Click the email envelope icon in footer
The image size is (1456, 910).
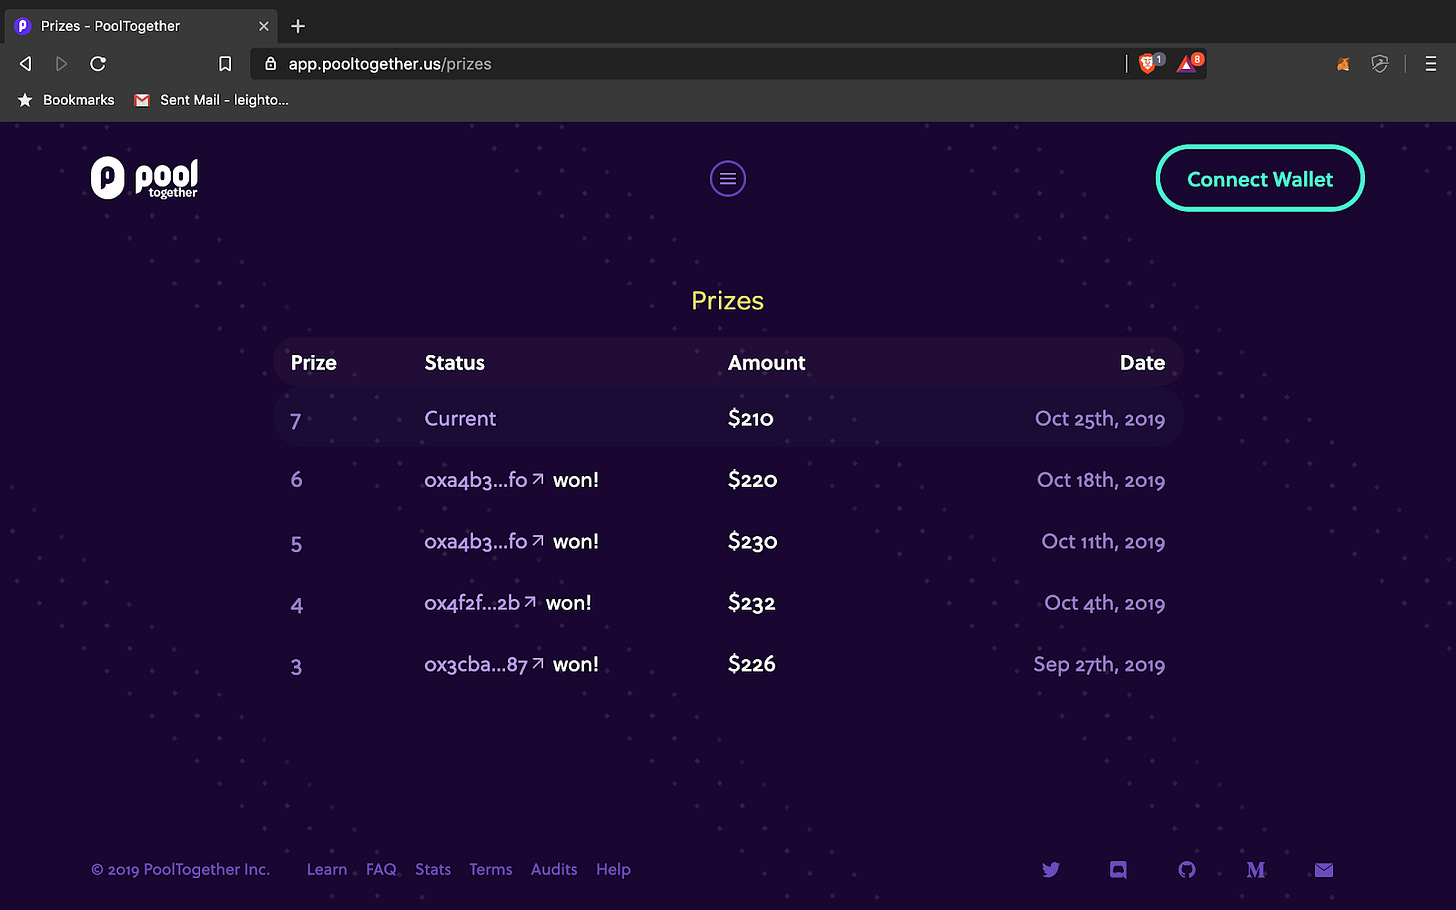click(1324, 870)
